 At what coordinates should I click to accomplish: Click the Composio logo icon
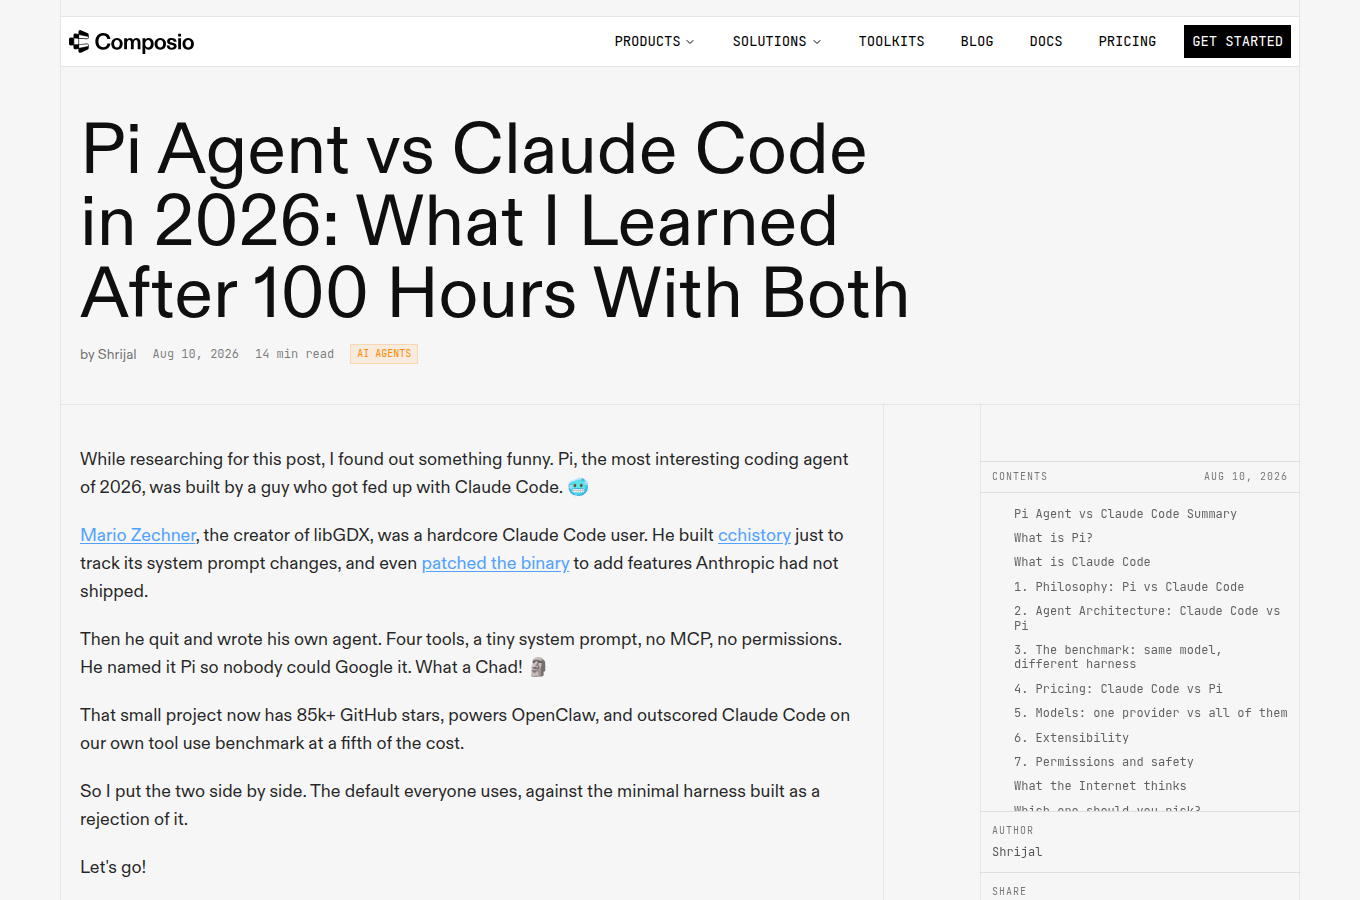coord(79,41)
